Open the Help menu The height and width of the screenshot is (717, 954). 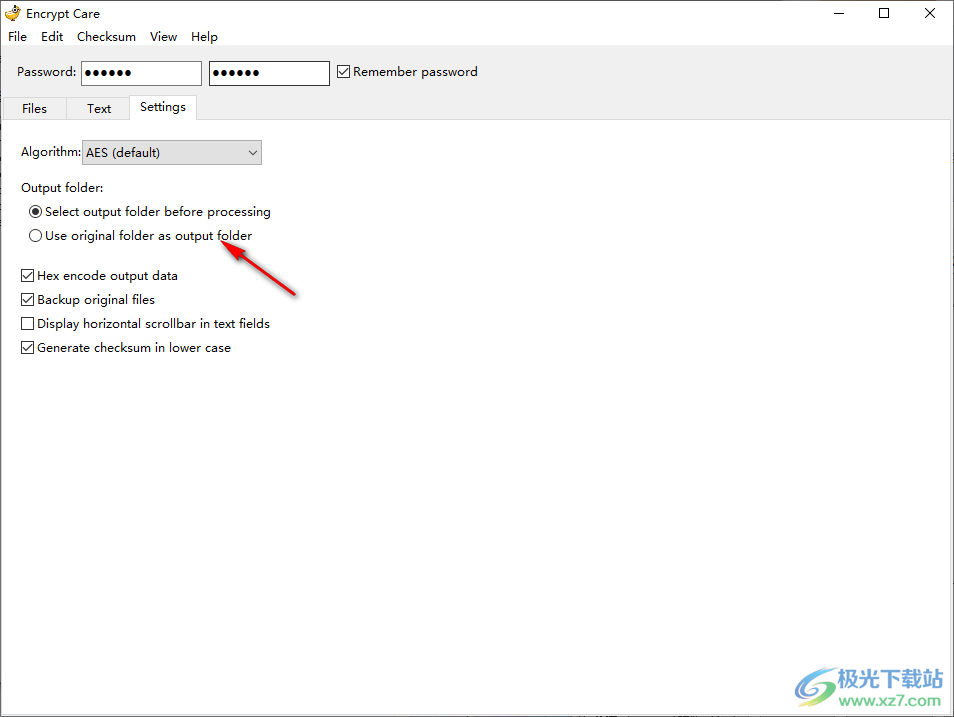[204, 37]
